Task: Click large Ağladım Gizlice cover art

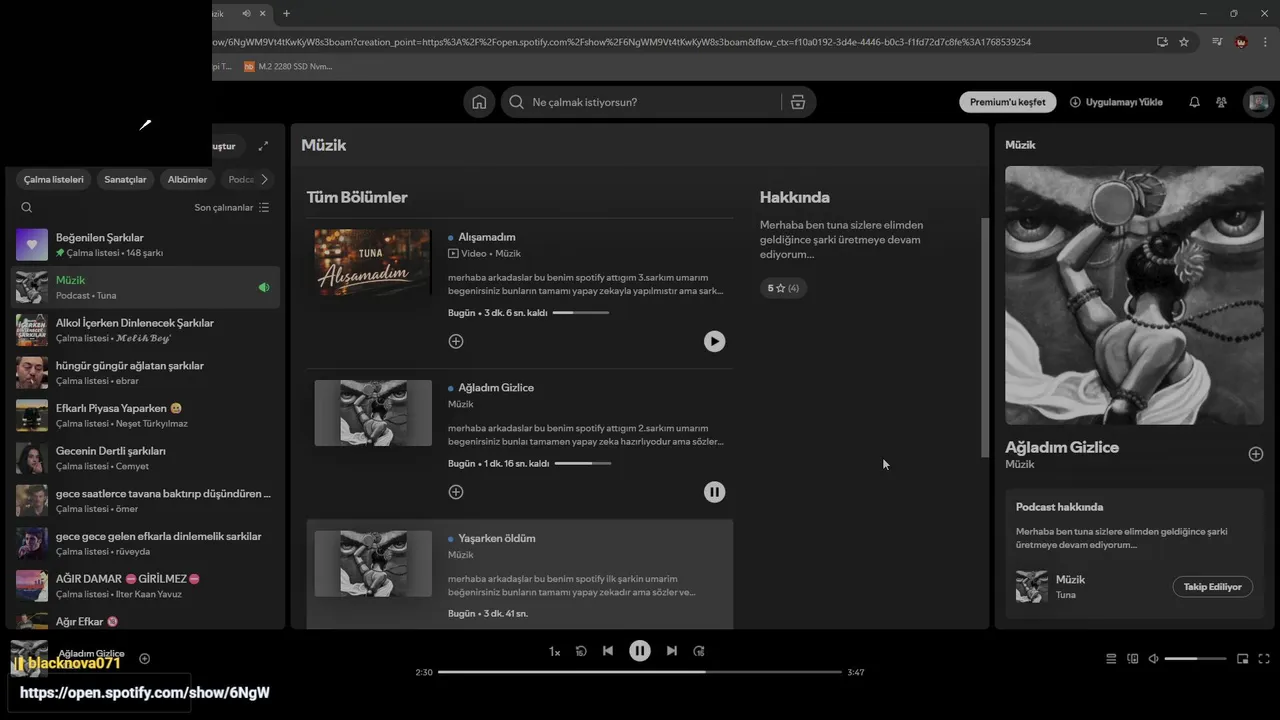Action: click(1134, 295)
